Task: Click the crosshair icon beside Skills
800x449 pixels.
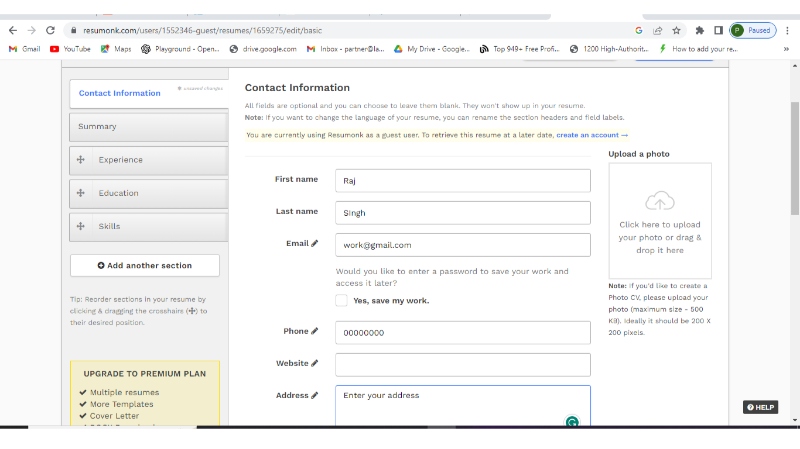Action: pos(81,226)
